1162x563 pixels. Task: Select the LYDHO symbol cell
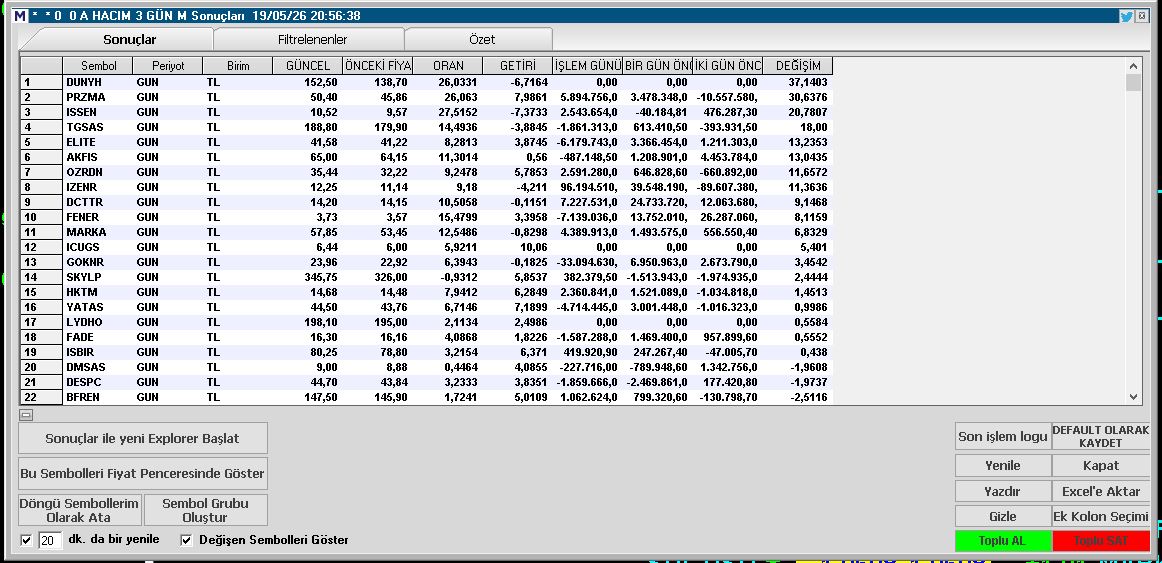tap(98, 322)
